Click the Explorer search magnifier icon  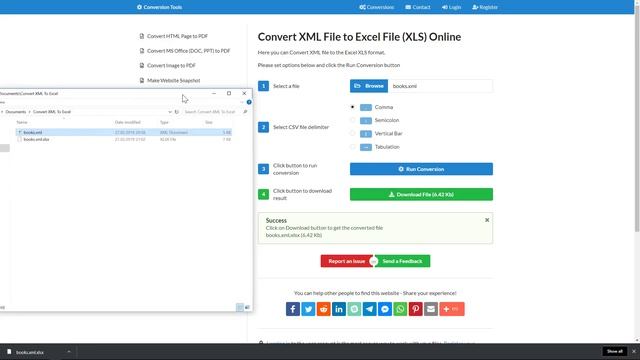pyautogui.click(x=245, y=111)
